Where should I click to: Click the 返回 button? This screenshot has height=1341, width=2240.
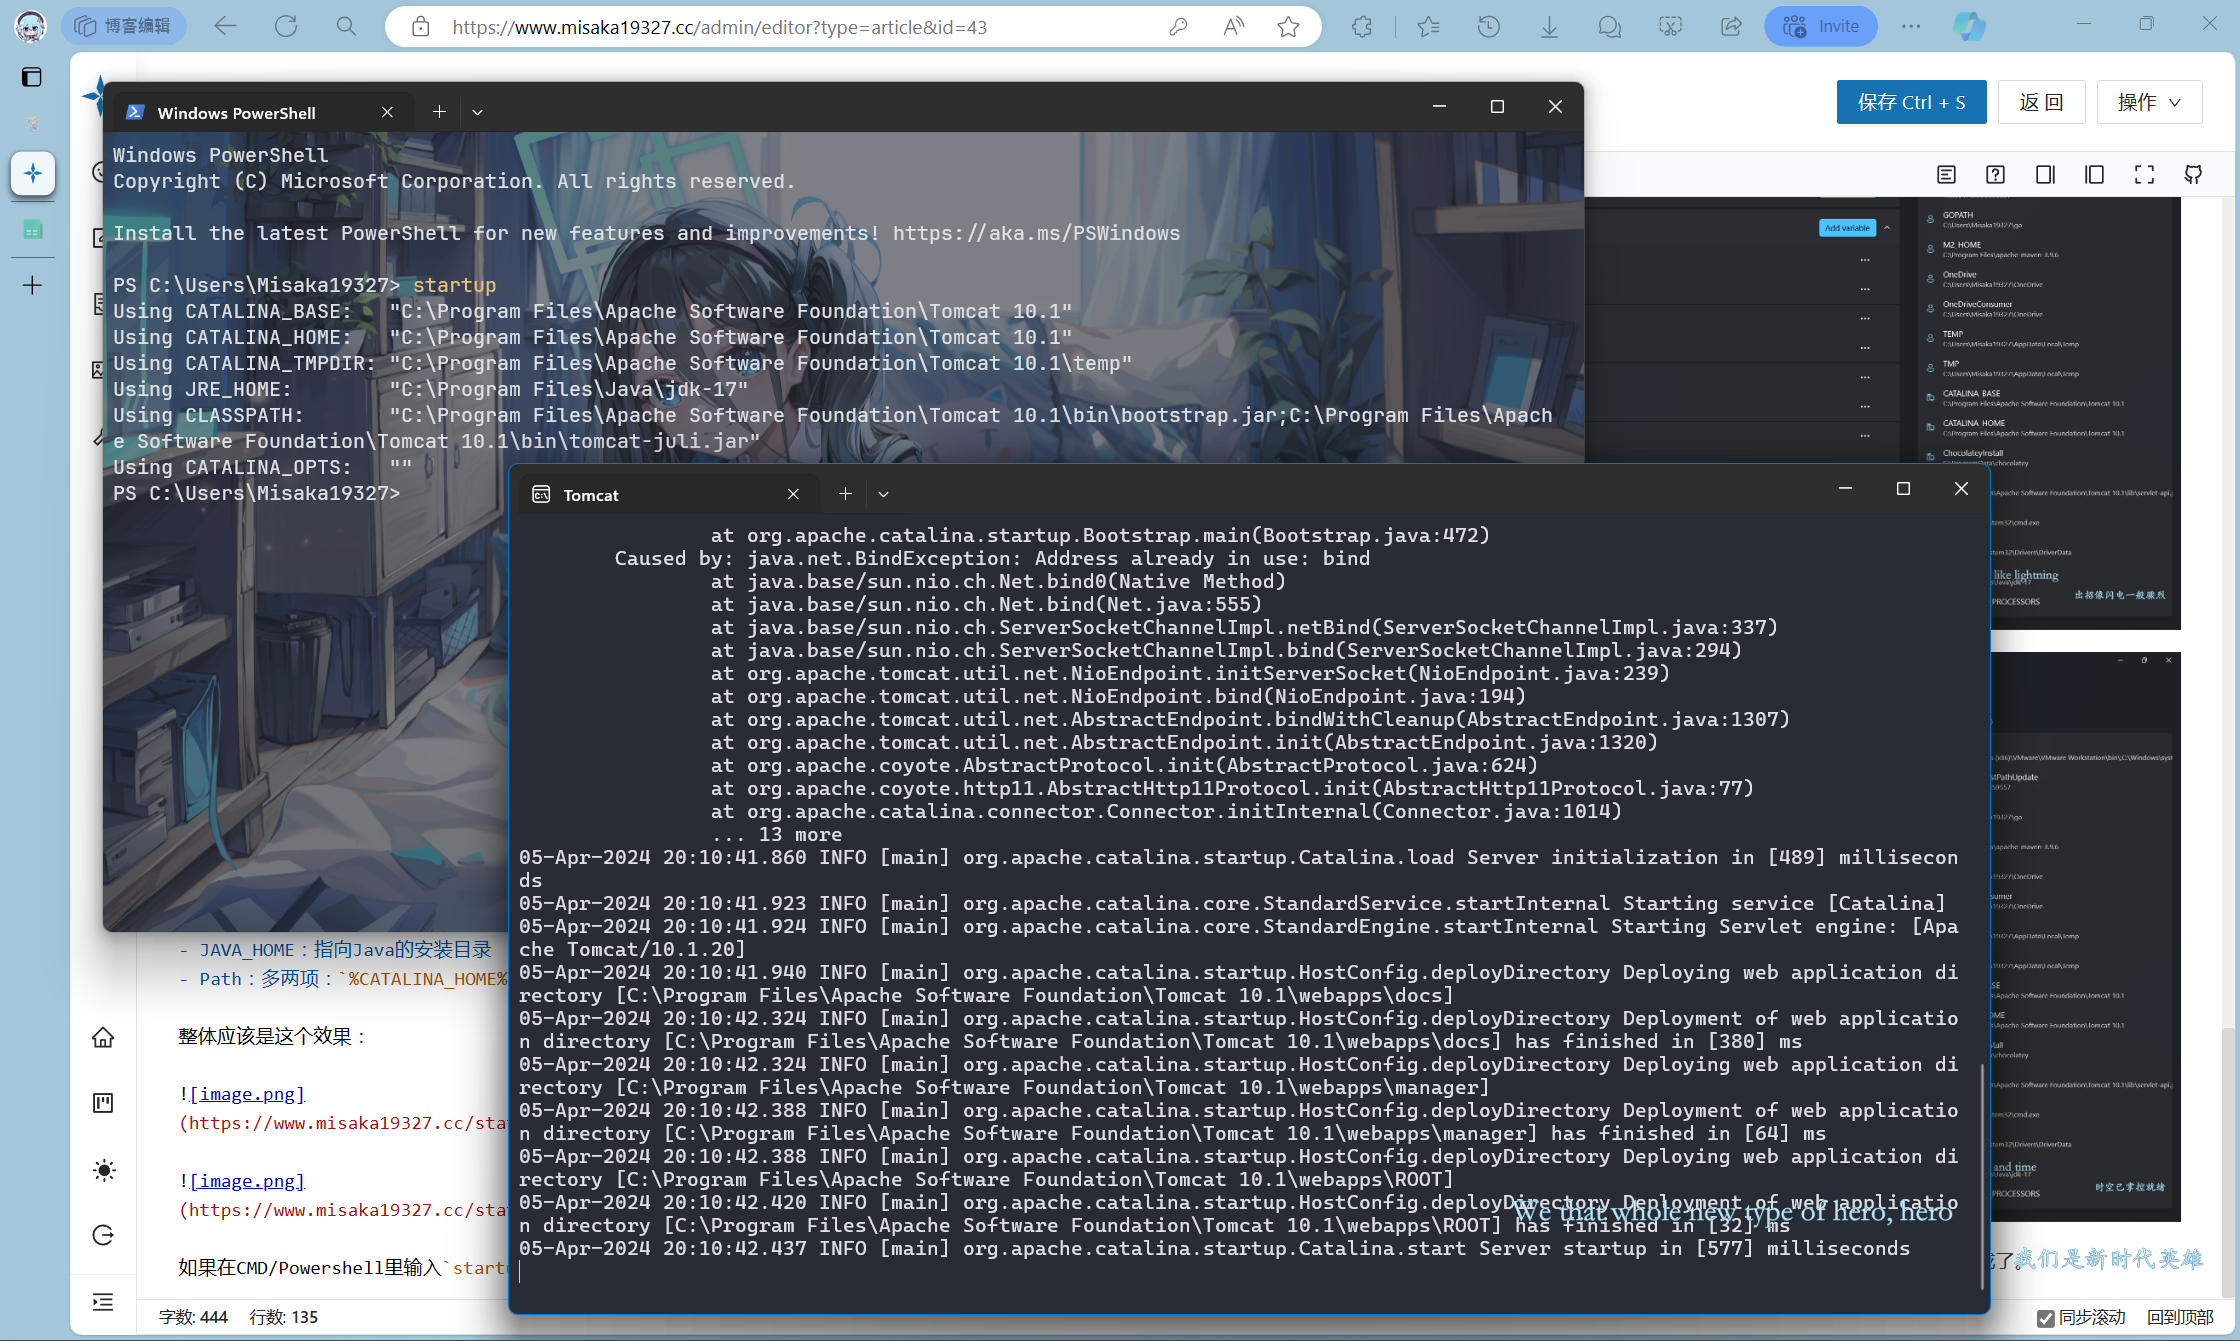click(2041, 102)
